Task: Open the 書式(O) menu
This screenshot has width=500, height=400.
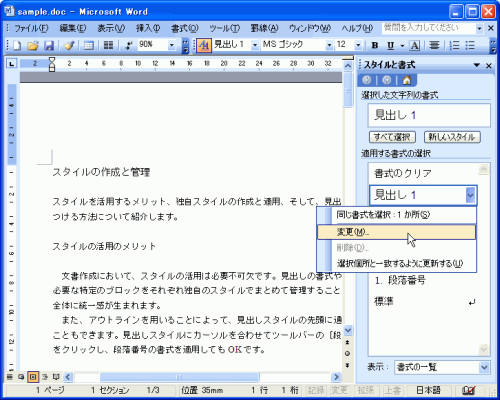Action: [x=185, y=28]
